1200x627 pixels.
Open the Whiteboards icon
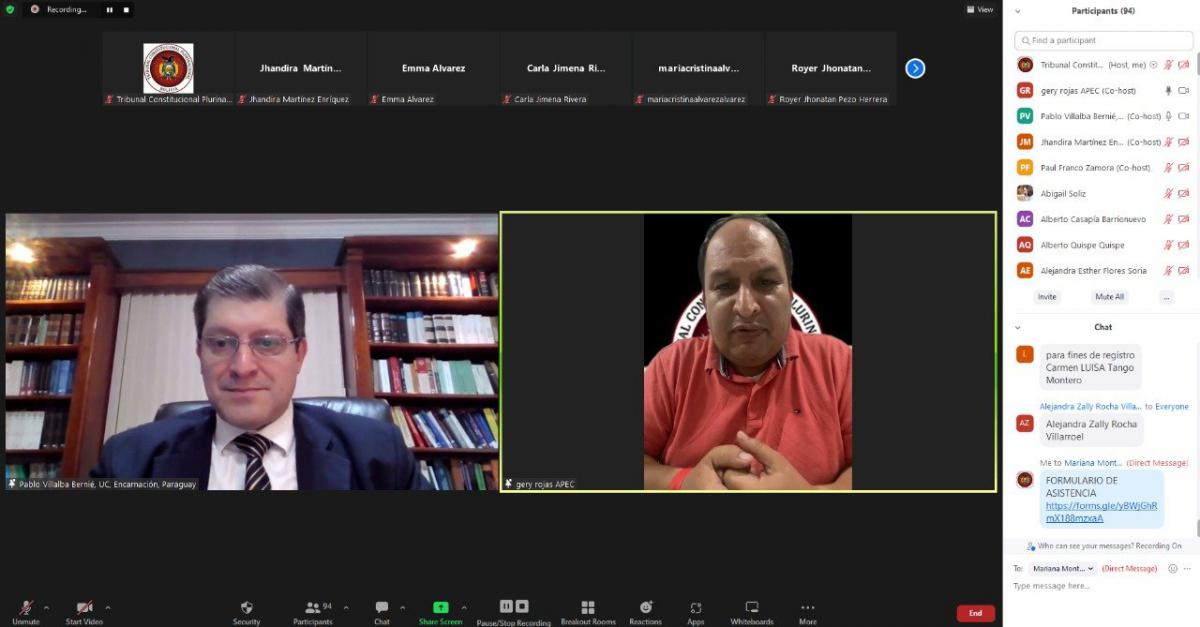(x=752, y=608)
